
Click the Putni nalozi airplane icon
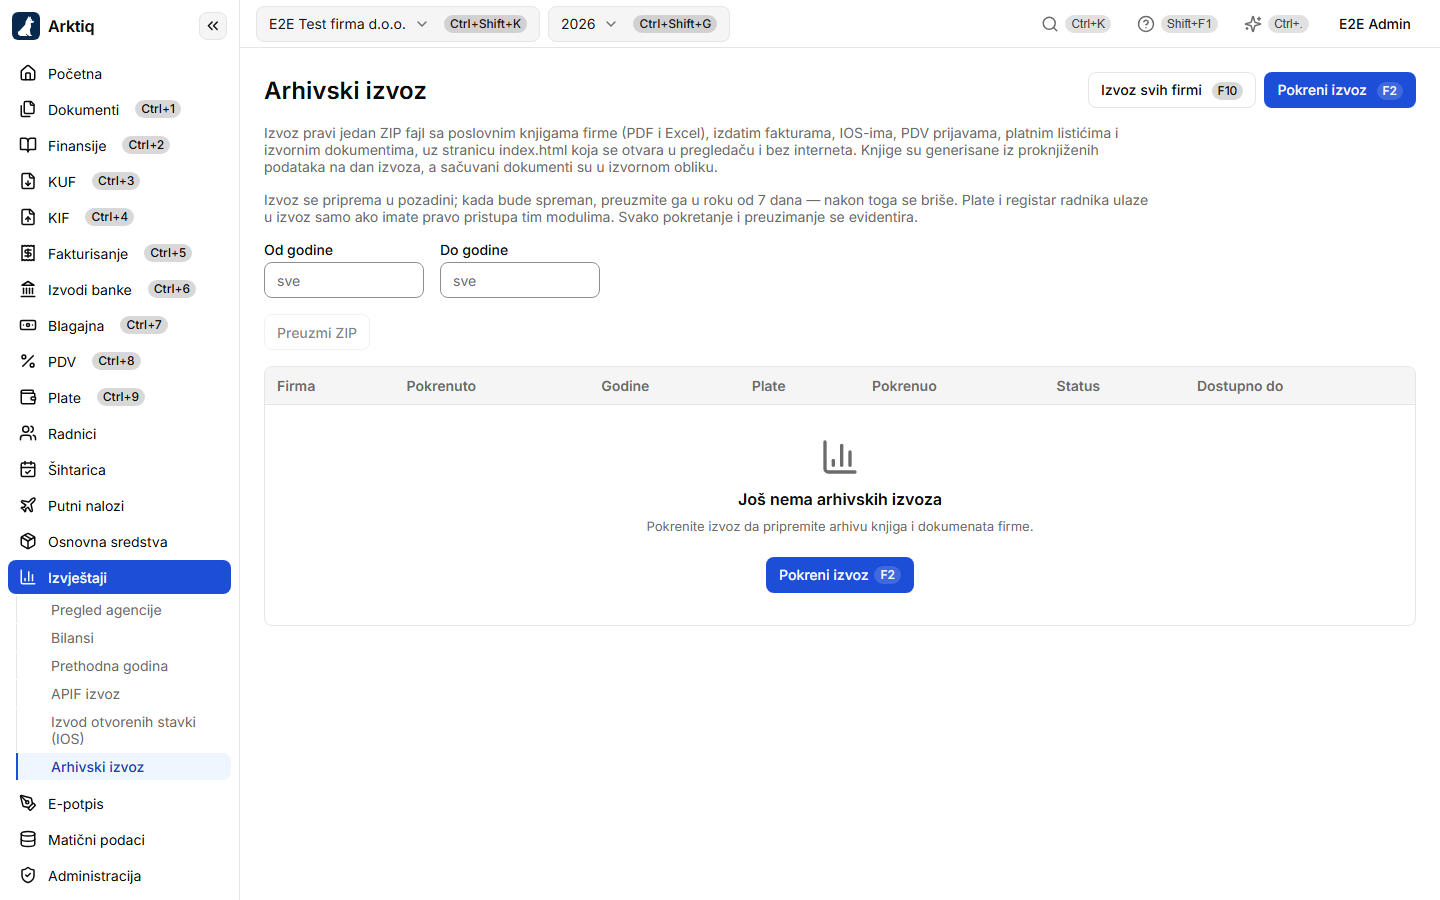point(28,505)
